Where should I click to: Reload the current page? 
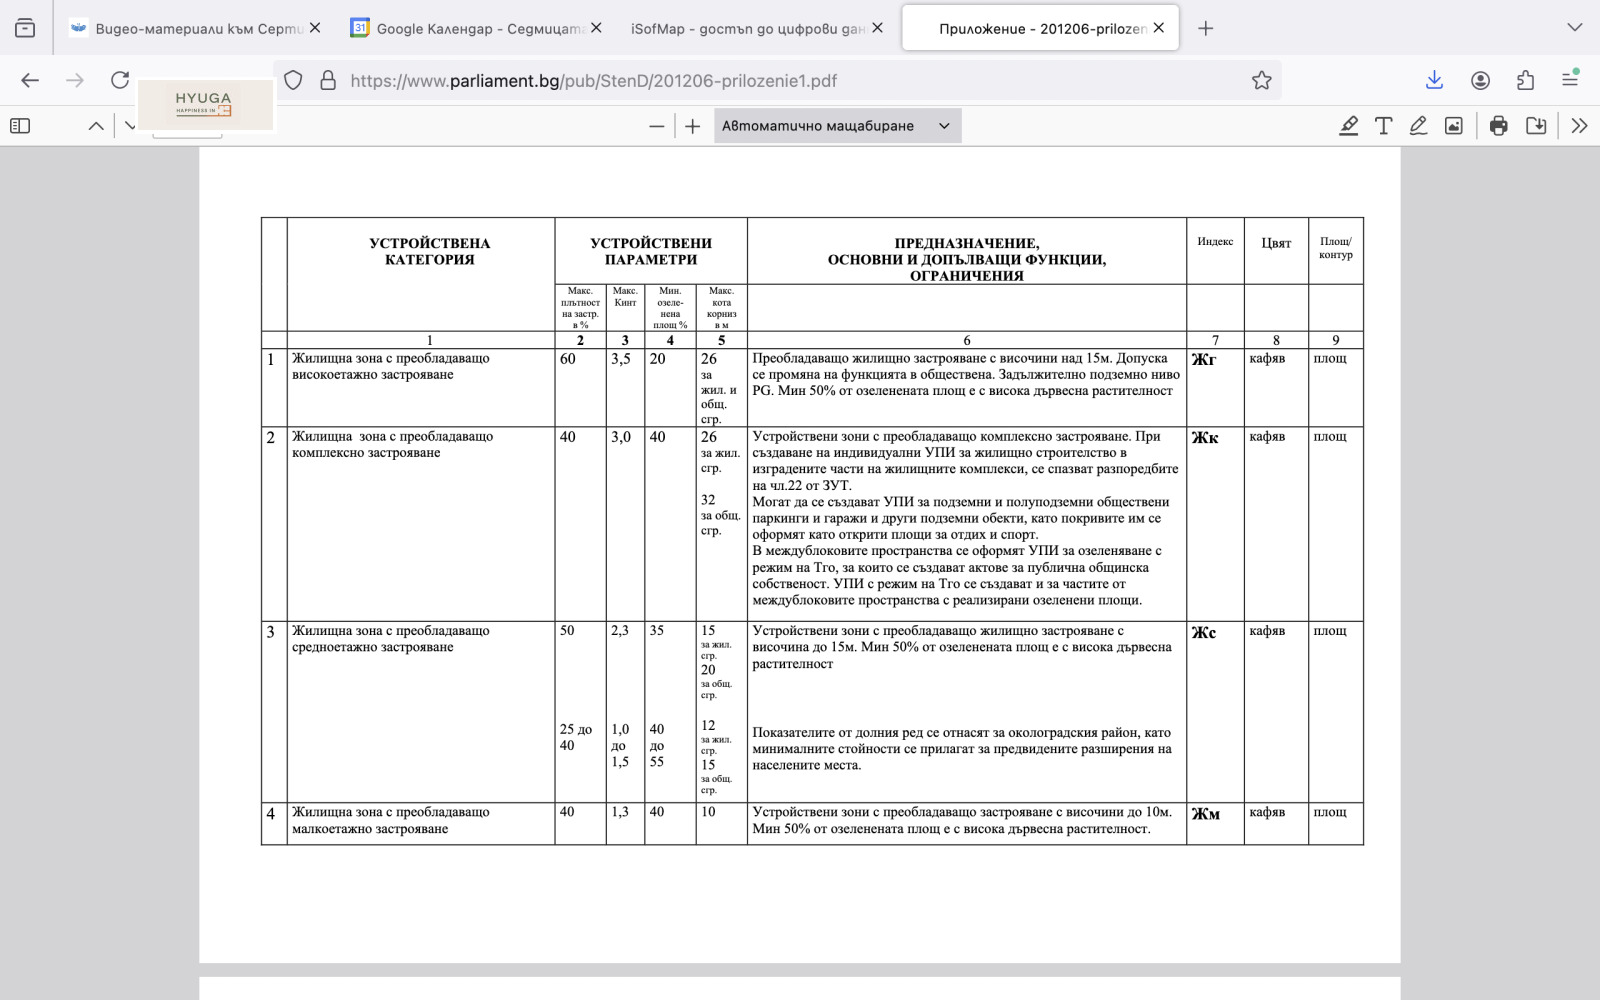point(120,81)
